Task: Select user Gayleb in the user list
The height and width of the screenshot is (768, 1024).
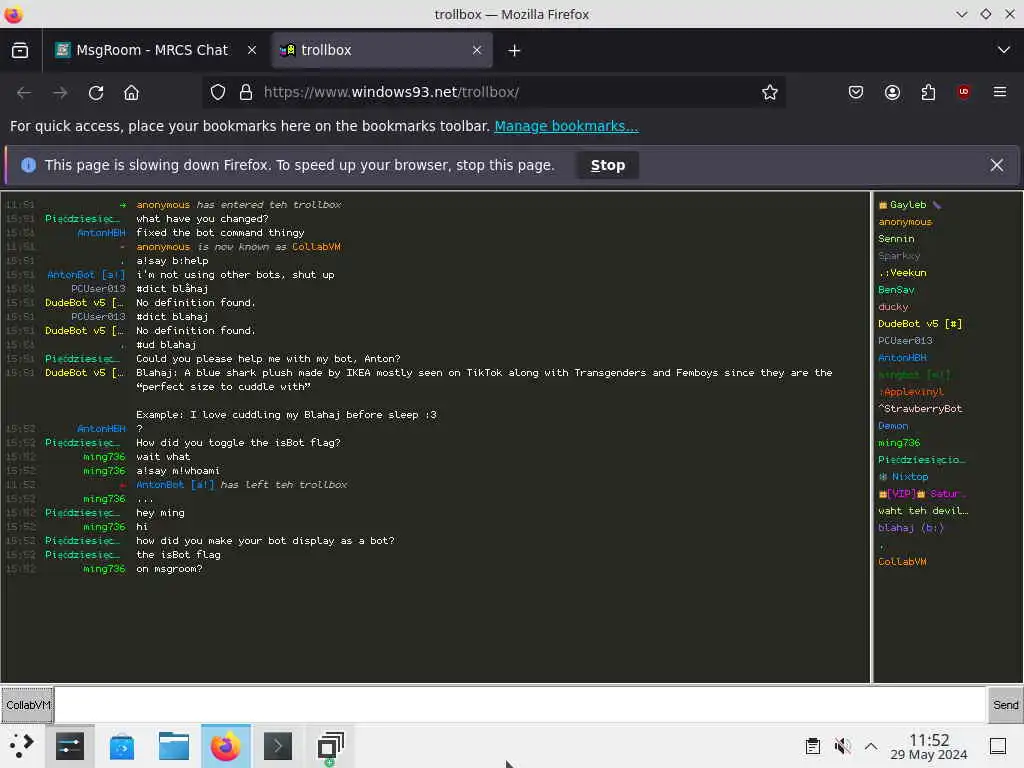Action: click(x=908, y=205)
